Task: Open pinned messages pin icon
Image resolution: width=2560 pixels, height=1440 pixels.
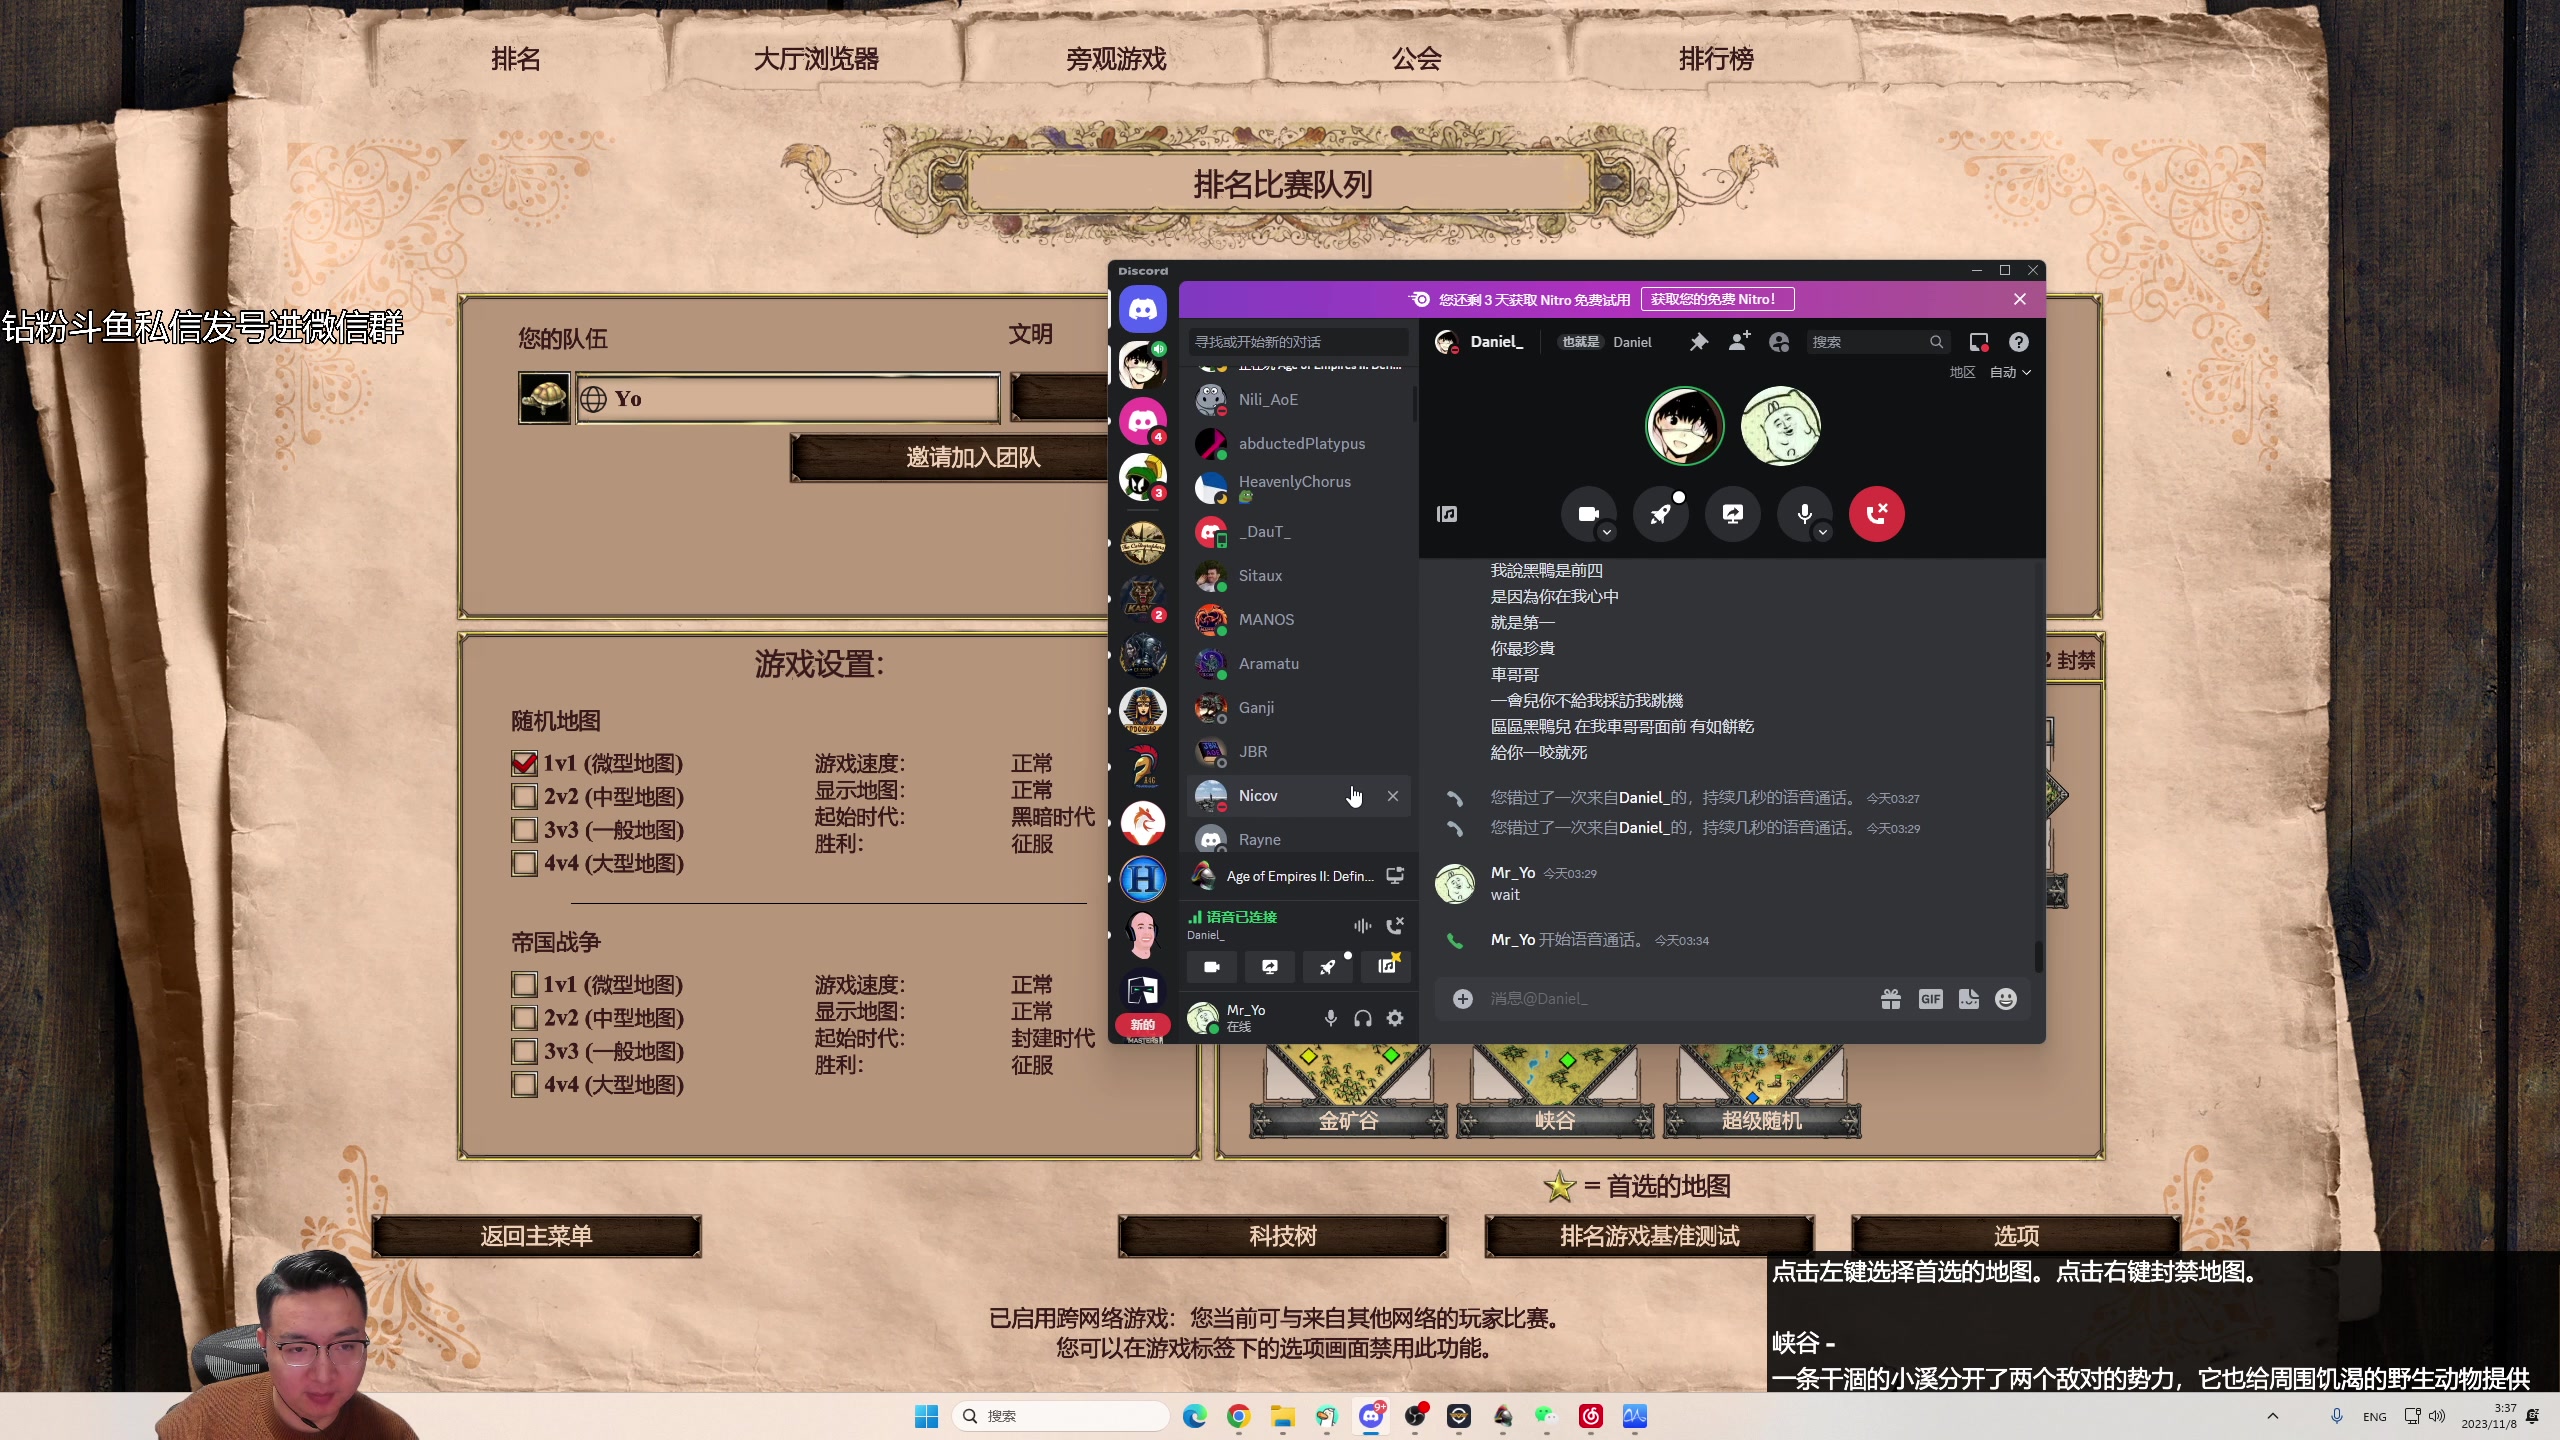Action: click(1698, 342)
